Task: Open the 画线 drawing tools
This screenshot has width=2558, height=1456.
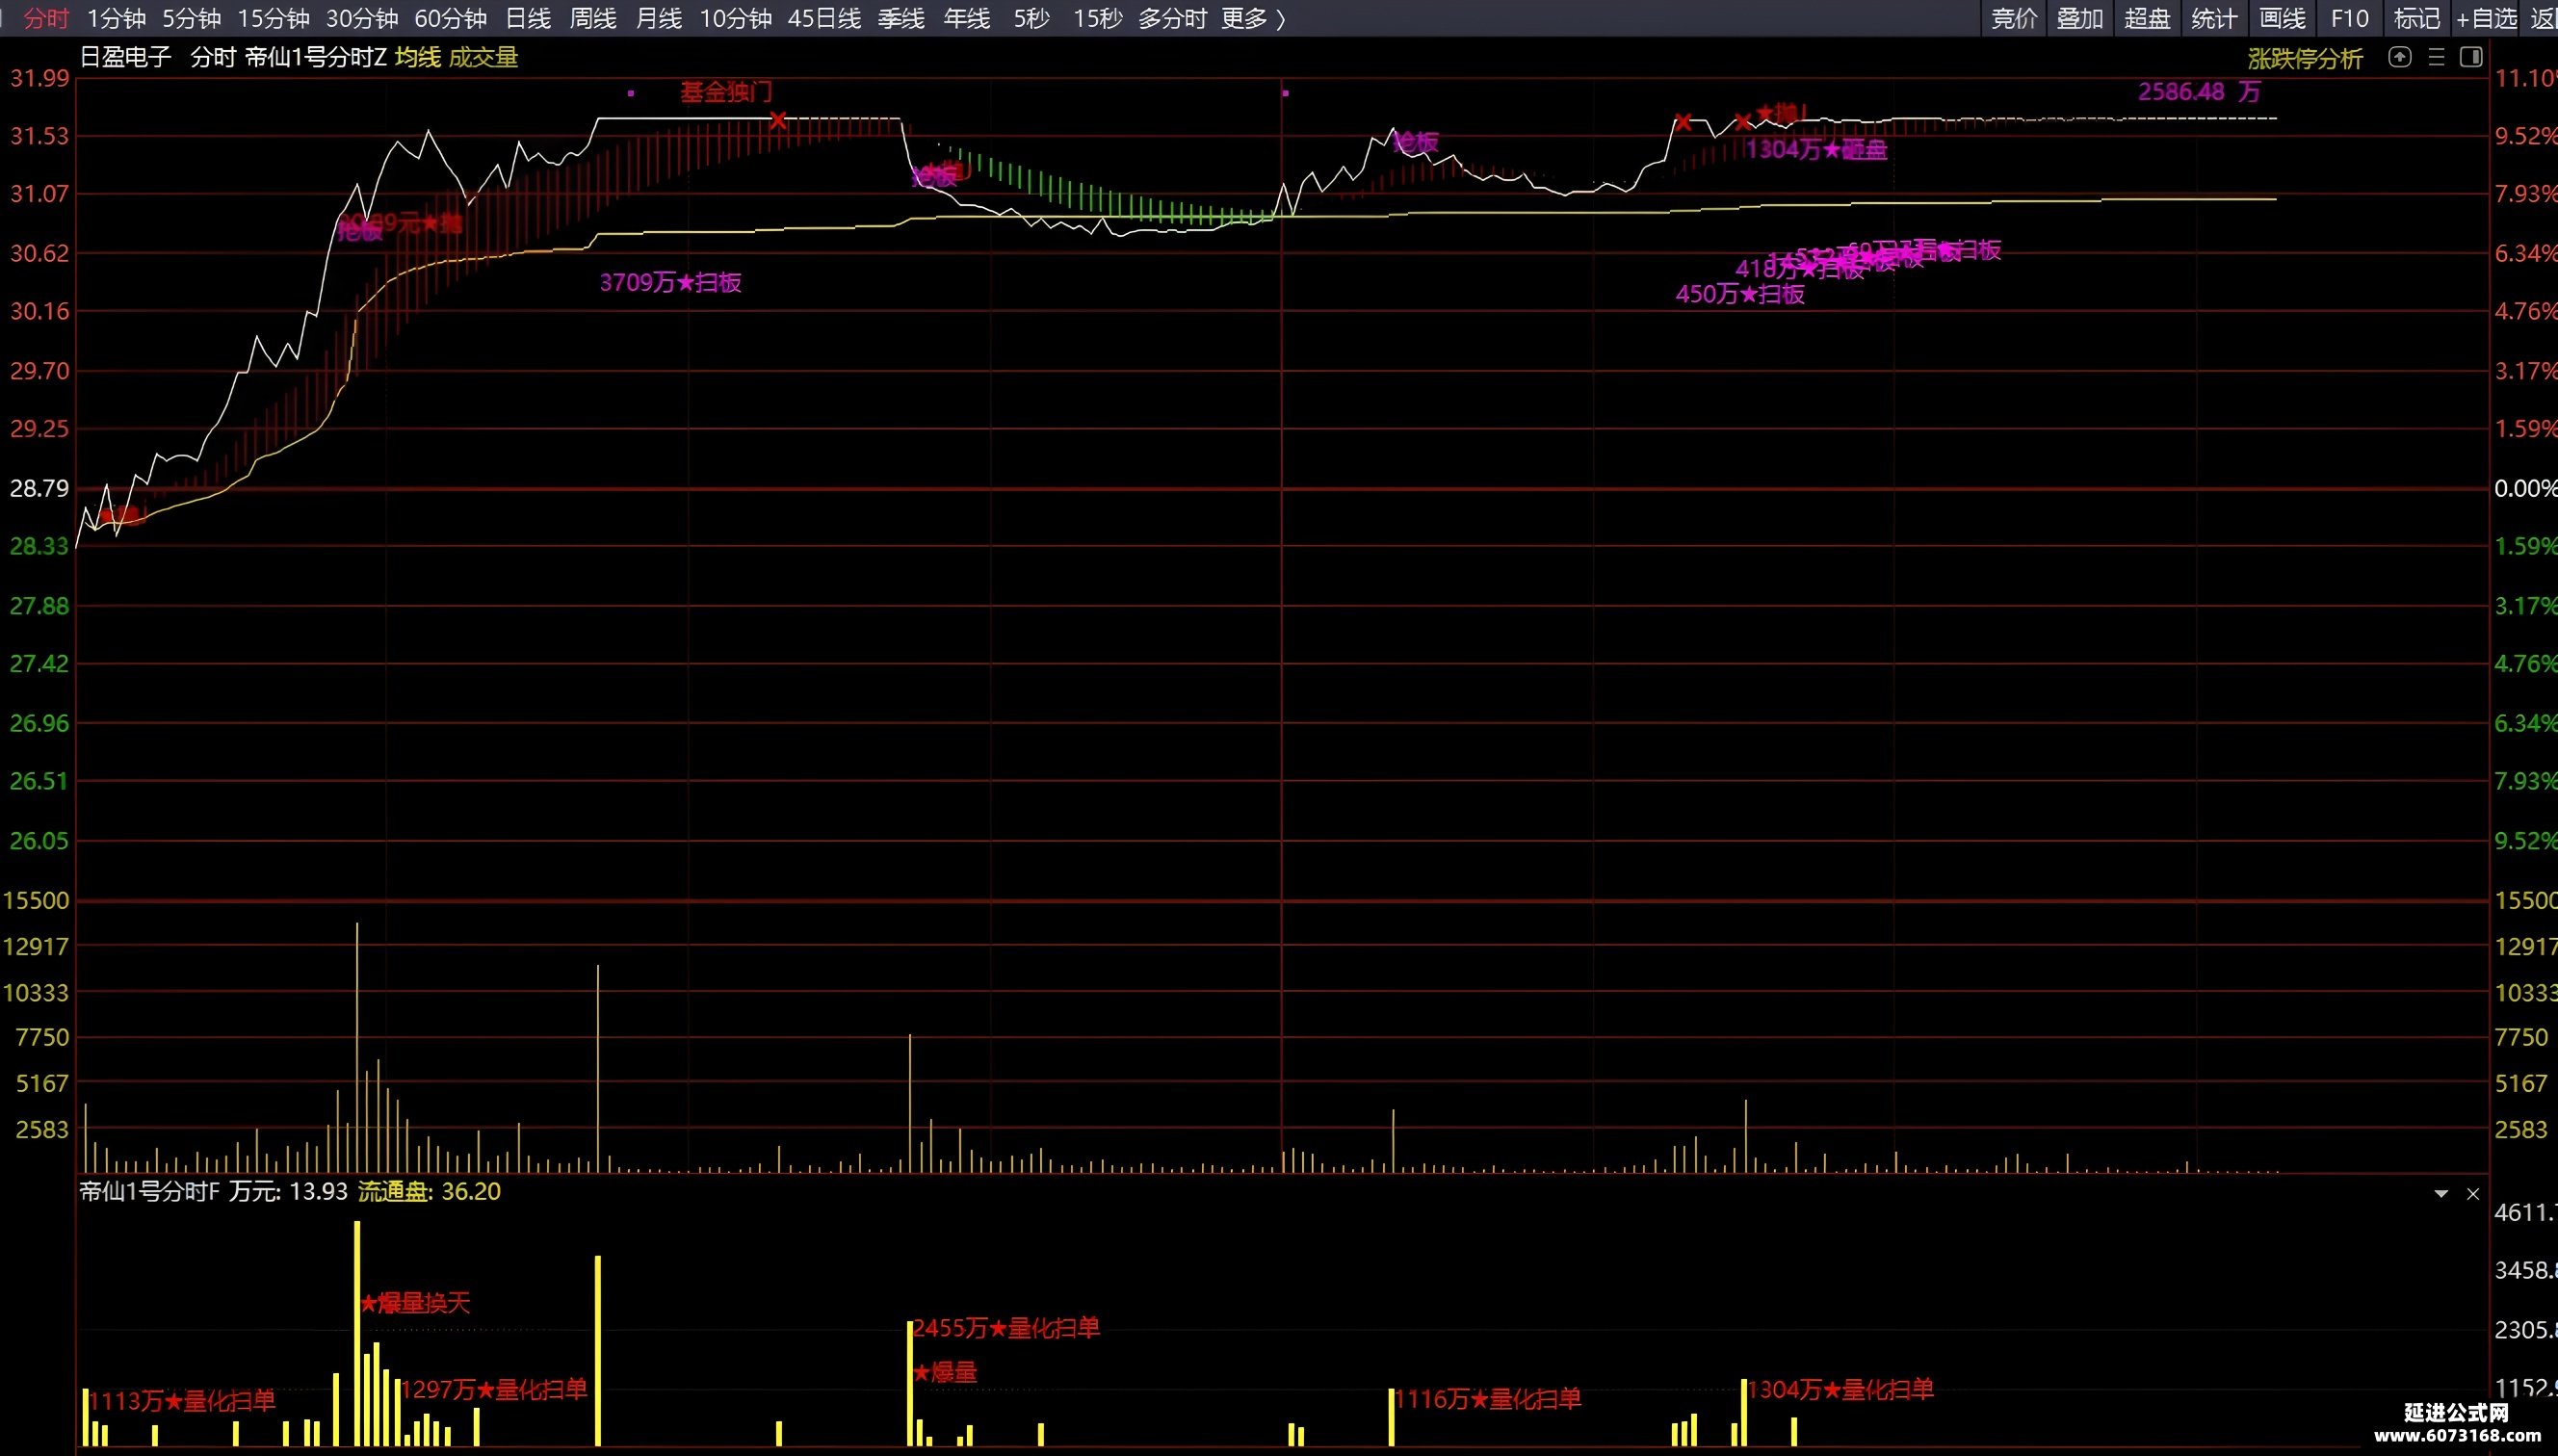Action: coord(2282,18)
